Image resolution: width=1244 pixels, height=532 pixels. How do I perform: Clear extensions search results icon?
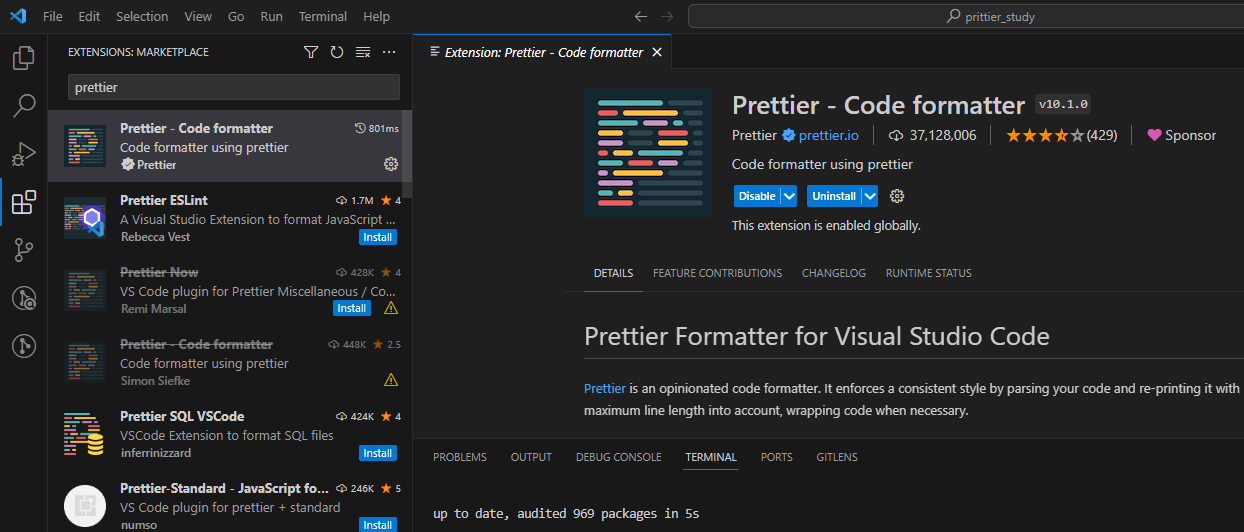point(363,52)
